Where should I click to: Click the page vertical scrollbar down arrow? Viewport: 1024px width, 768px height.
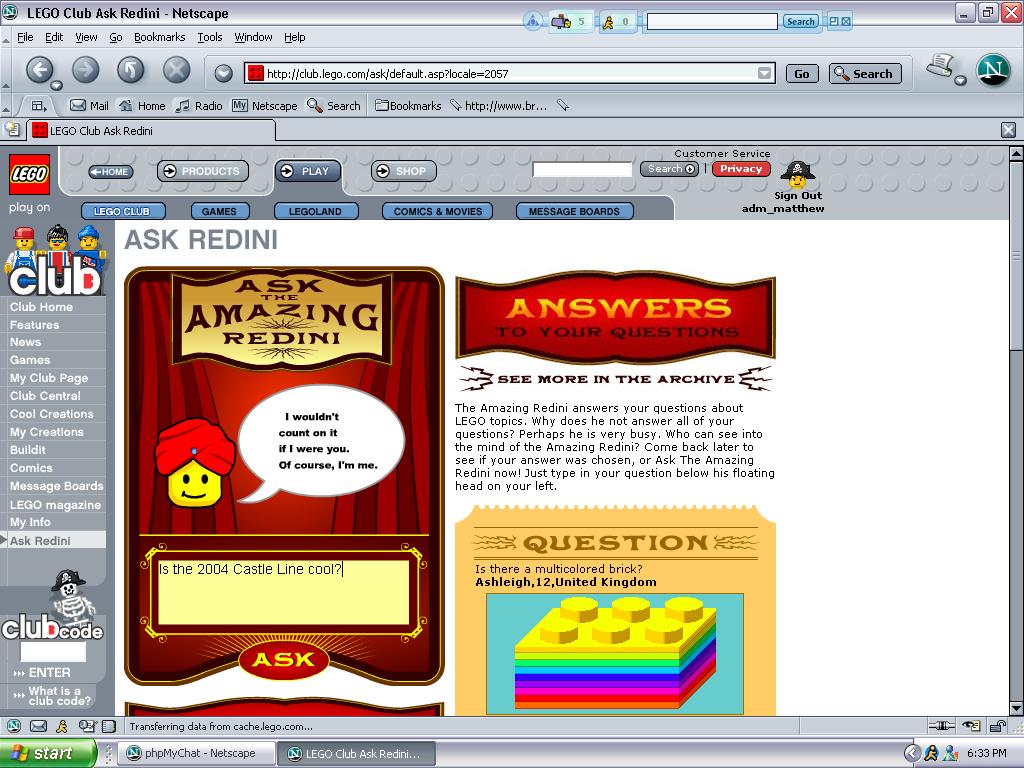click(1016, 708)
